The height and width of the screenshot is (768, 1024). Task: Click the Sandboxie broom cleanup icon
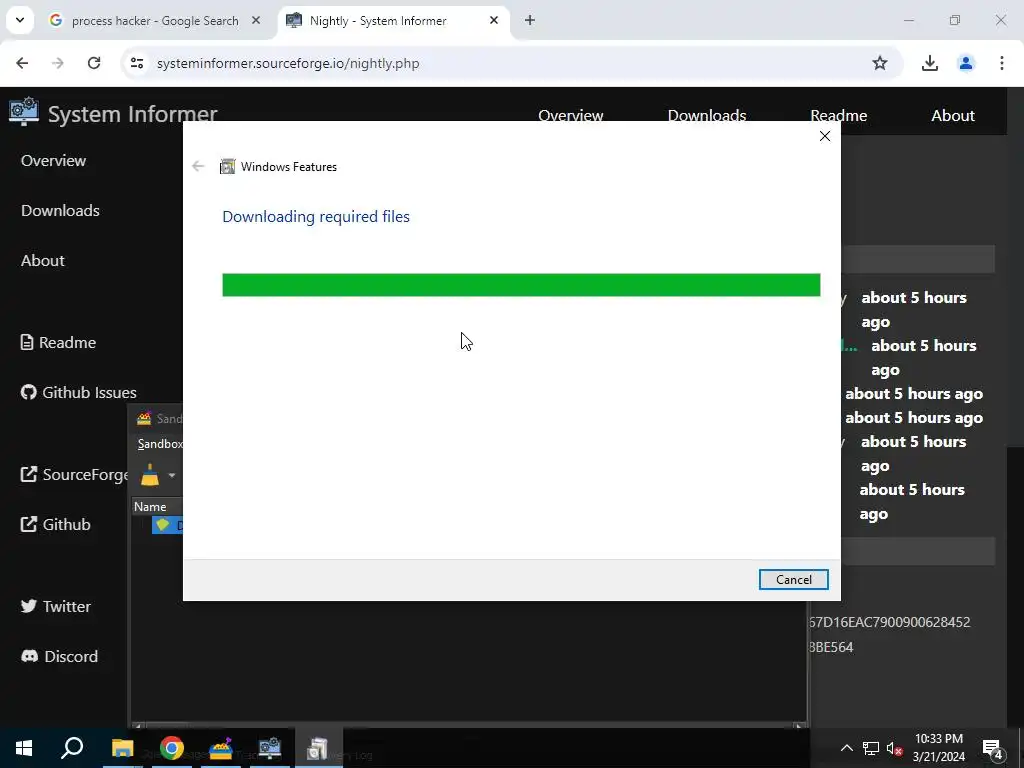pyautogui.click(x=150, y=475)
